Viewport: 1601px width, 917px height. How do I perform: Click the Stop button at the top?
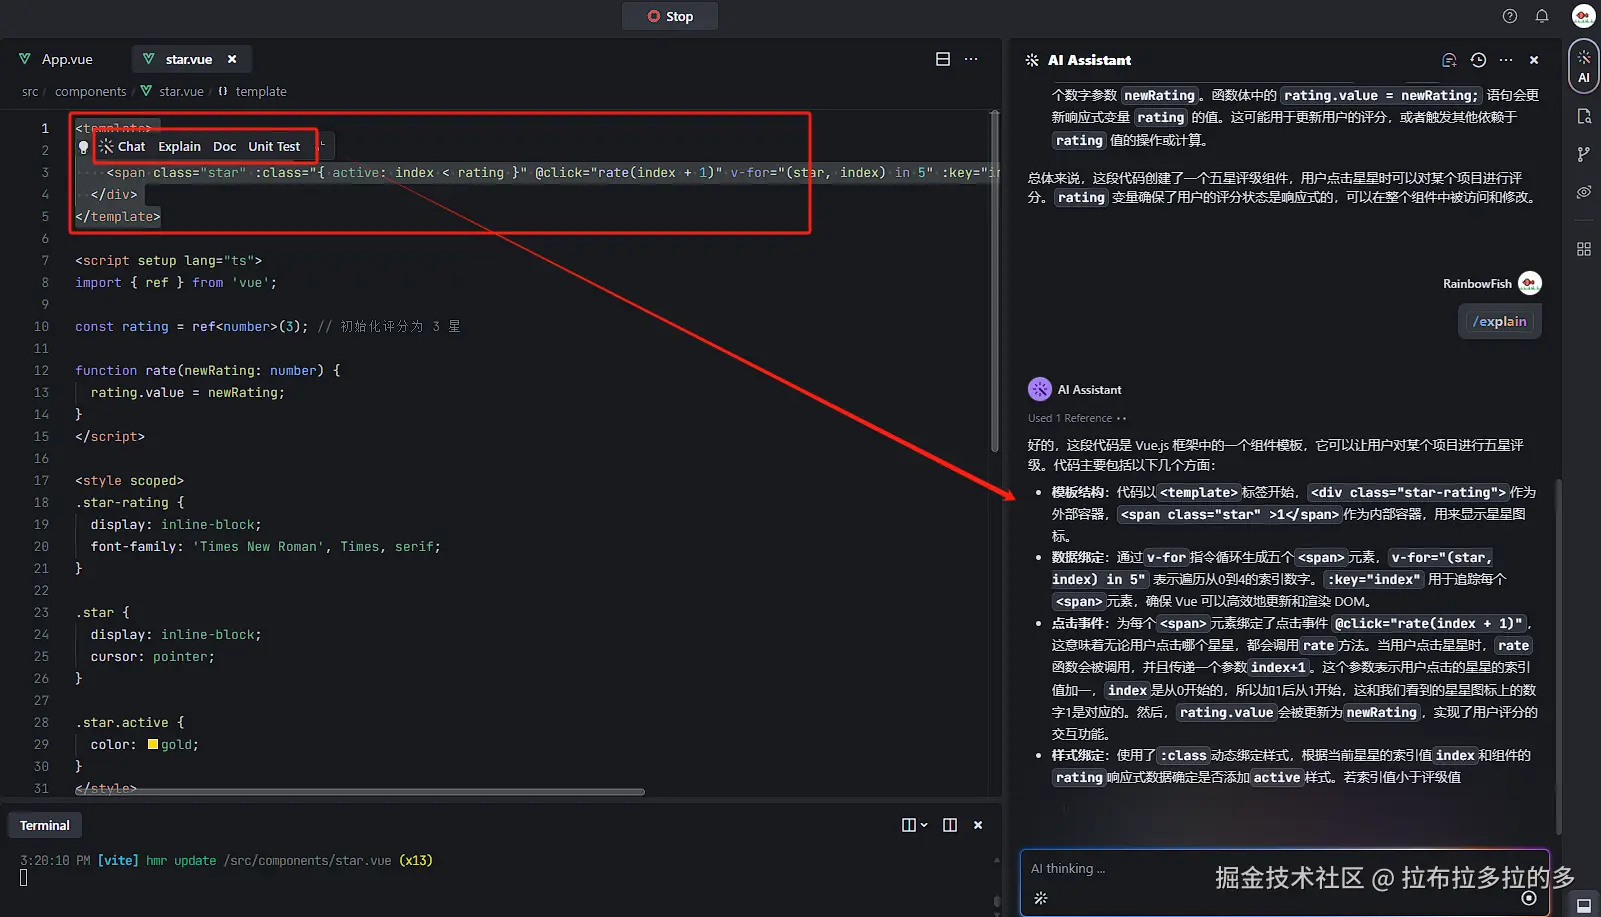click(670, 16)
